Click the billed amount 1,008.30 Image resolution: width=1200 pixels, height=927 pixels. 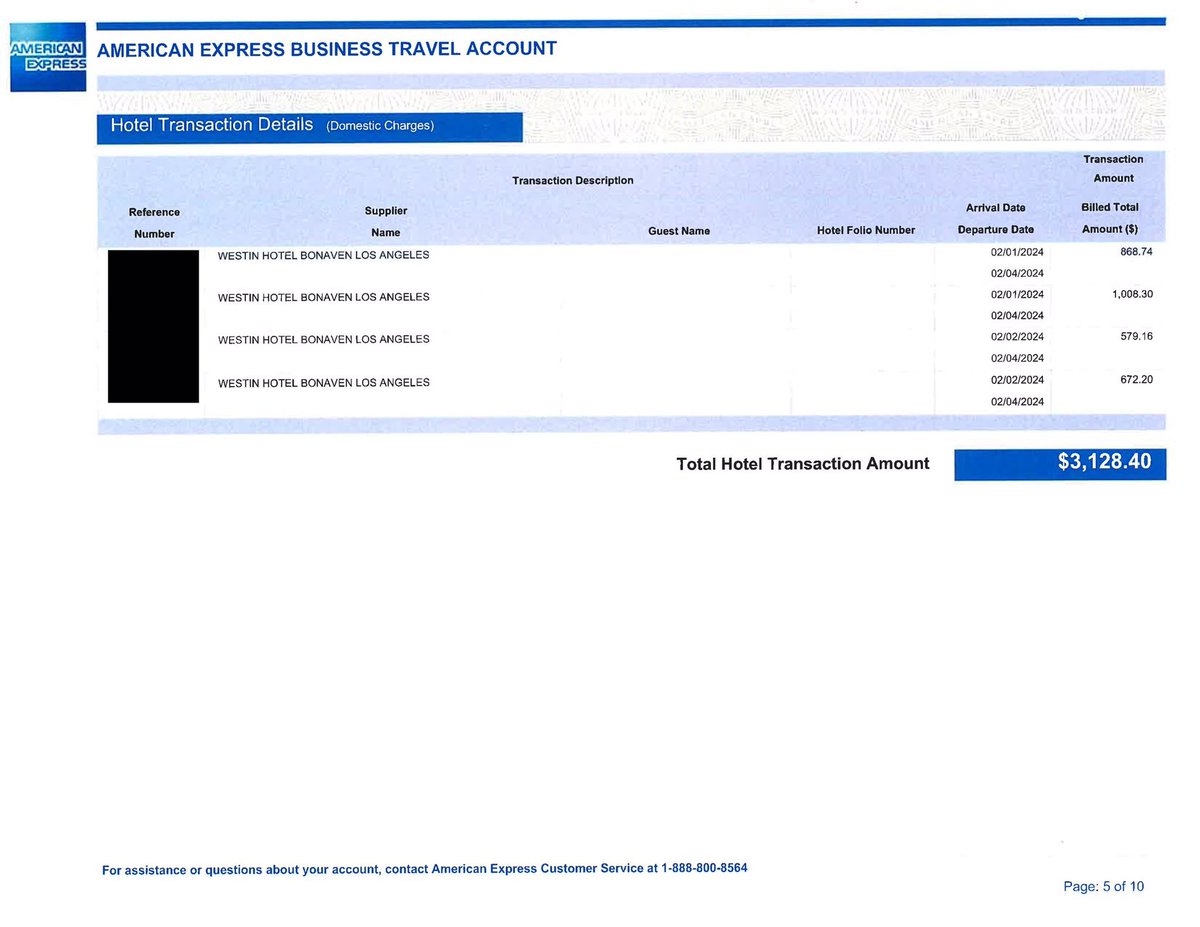pyautogui.click(x=1133, y=295)
